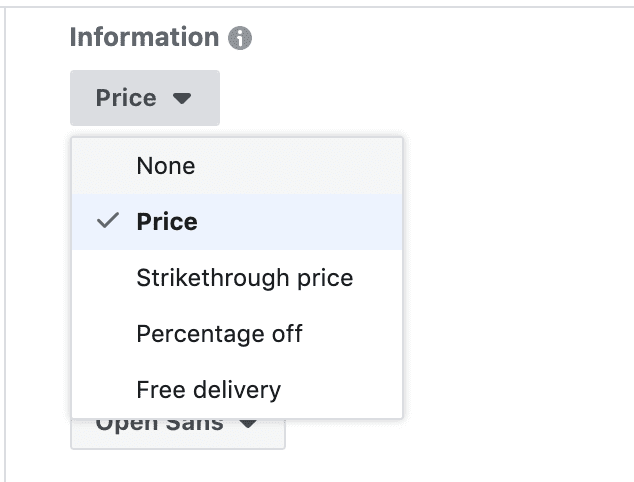Choose the checked Price option
The image size is (634, 482).
[167, 222]
